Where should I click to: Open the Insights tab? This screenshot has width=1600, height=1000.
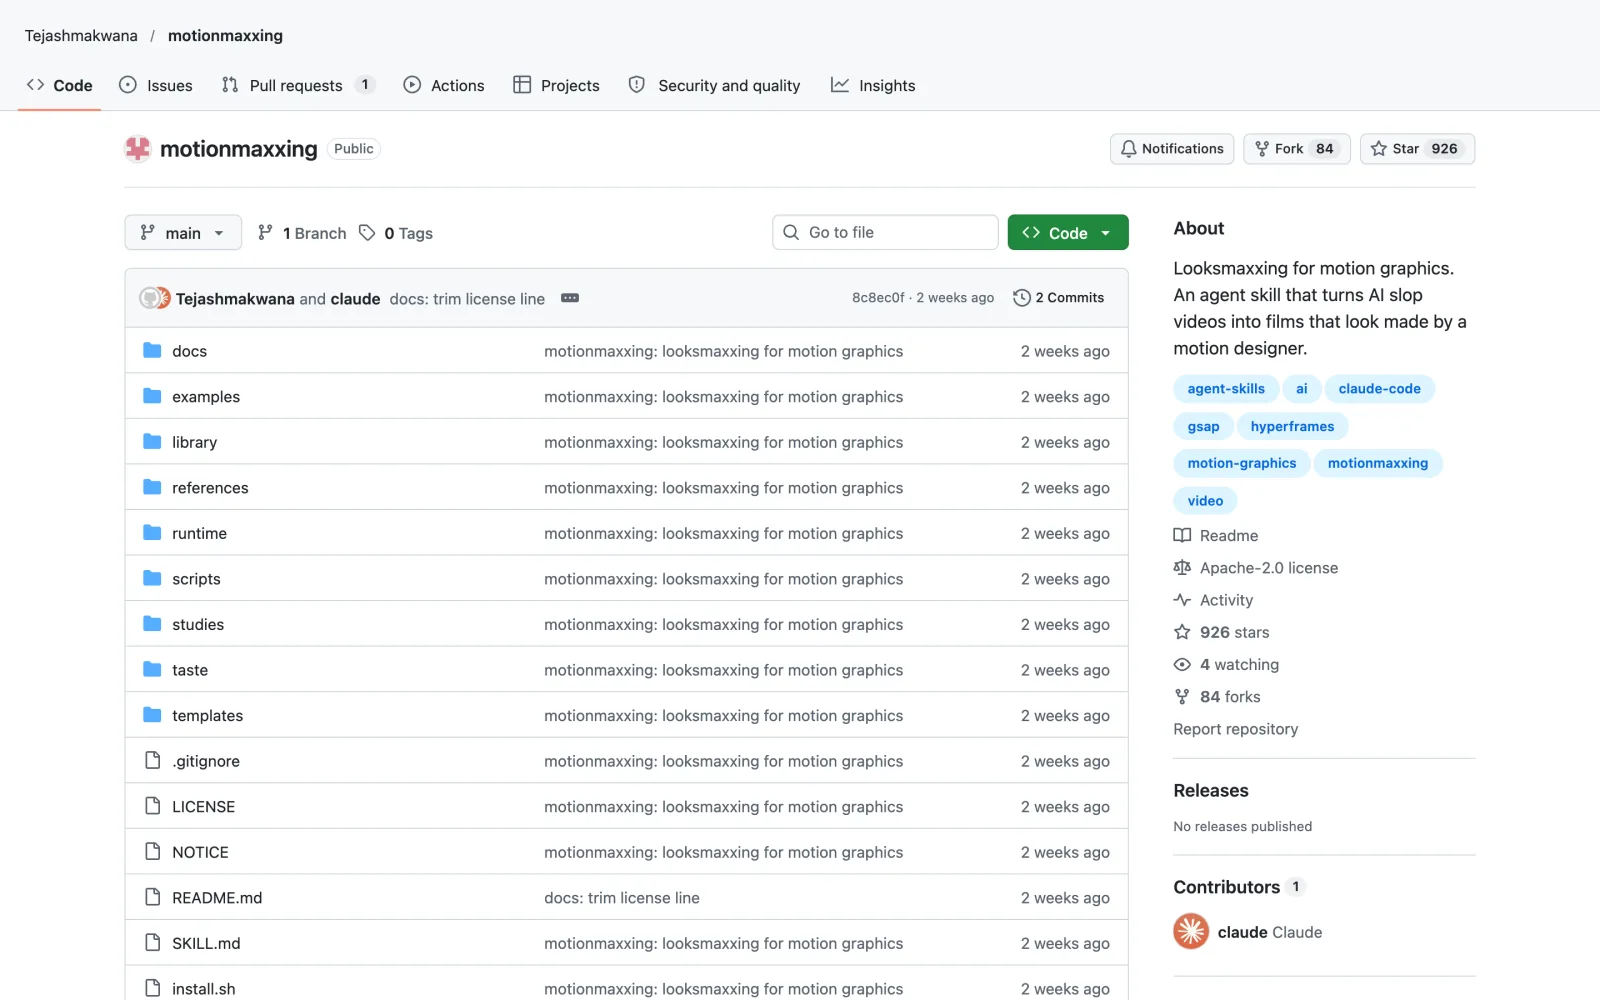pyautogui.click(x=873, y=85)
